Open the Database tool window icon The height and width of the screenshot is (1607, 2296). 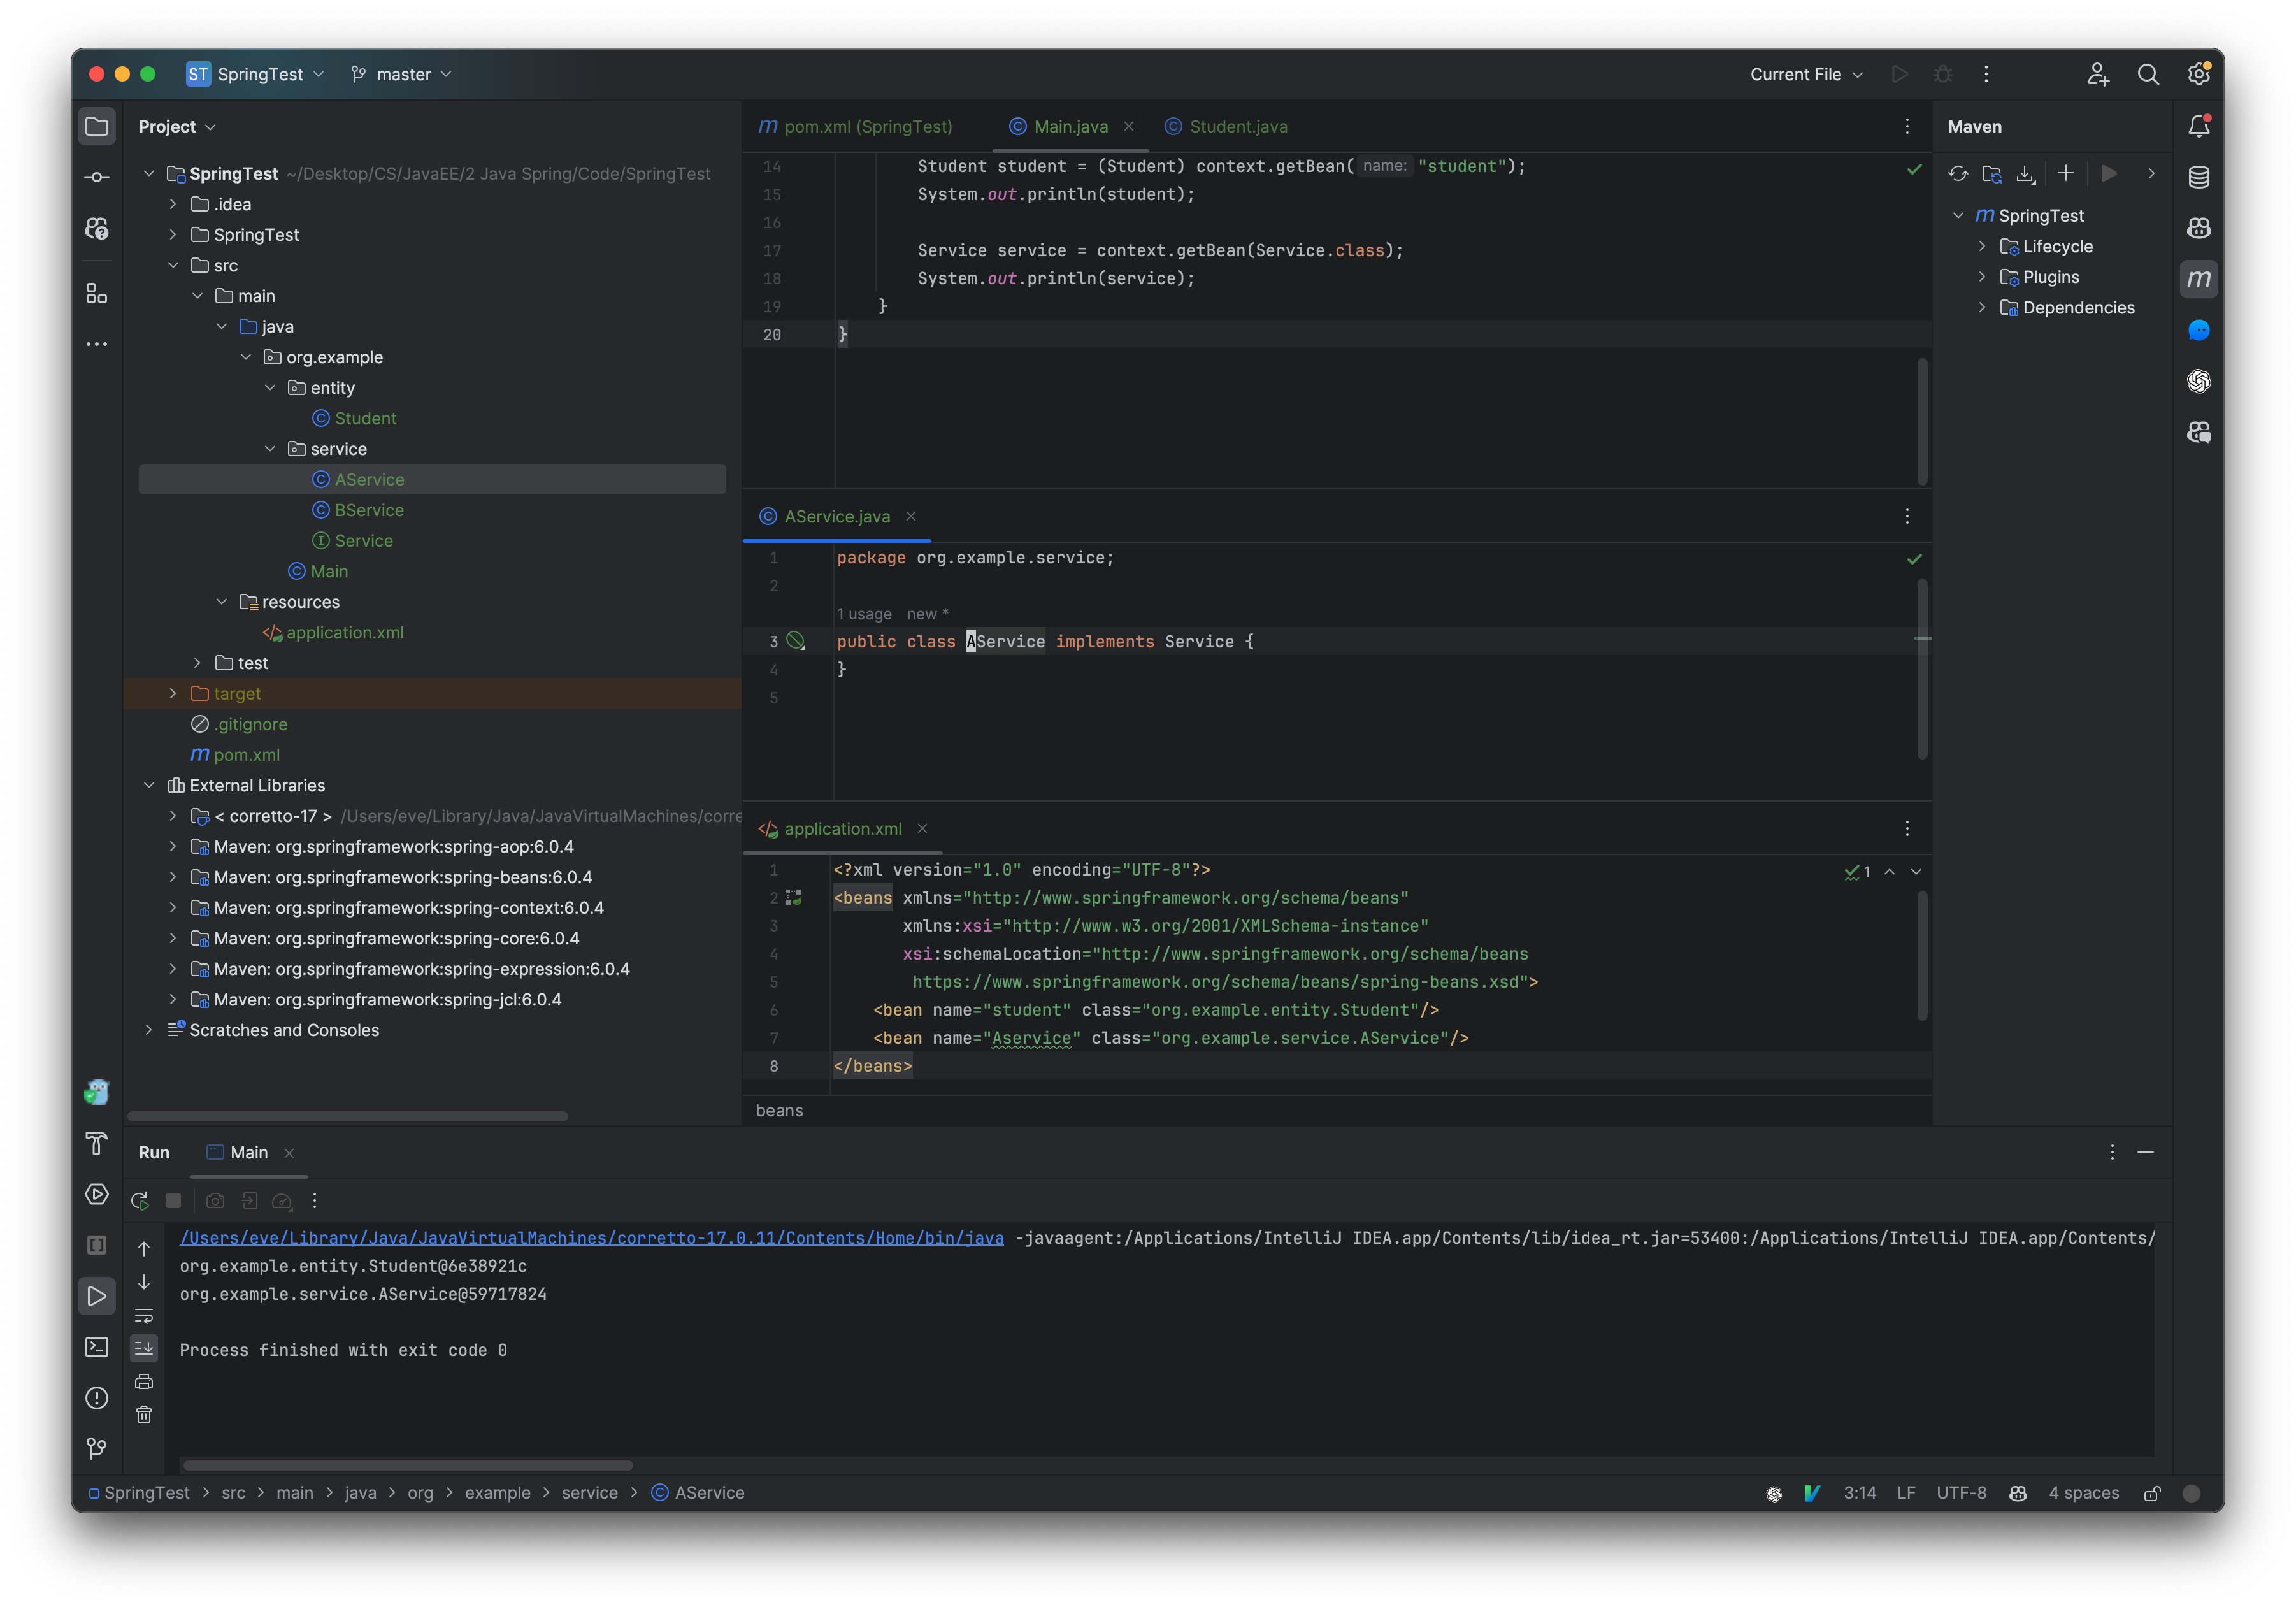(x=2199, y=177)
